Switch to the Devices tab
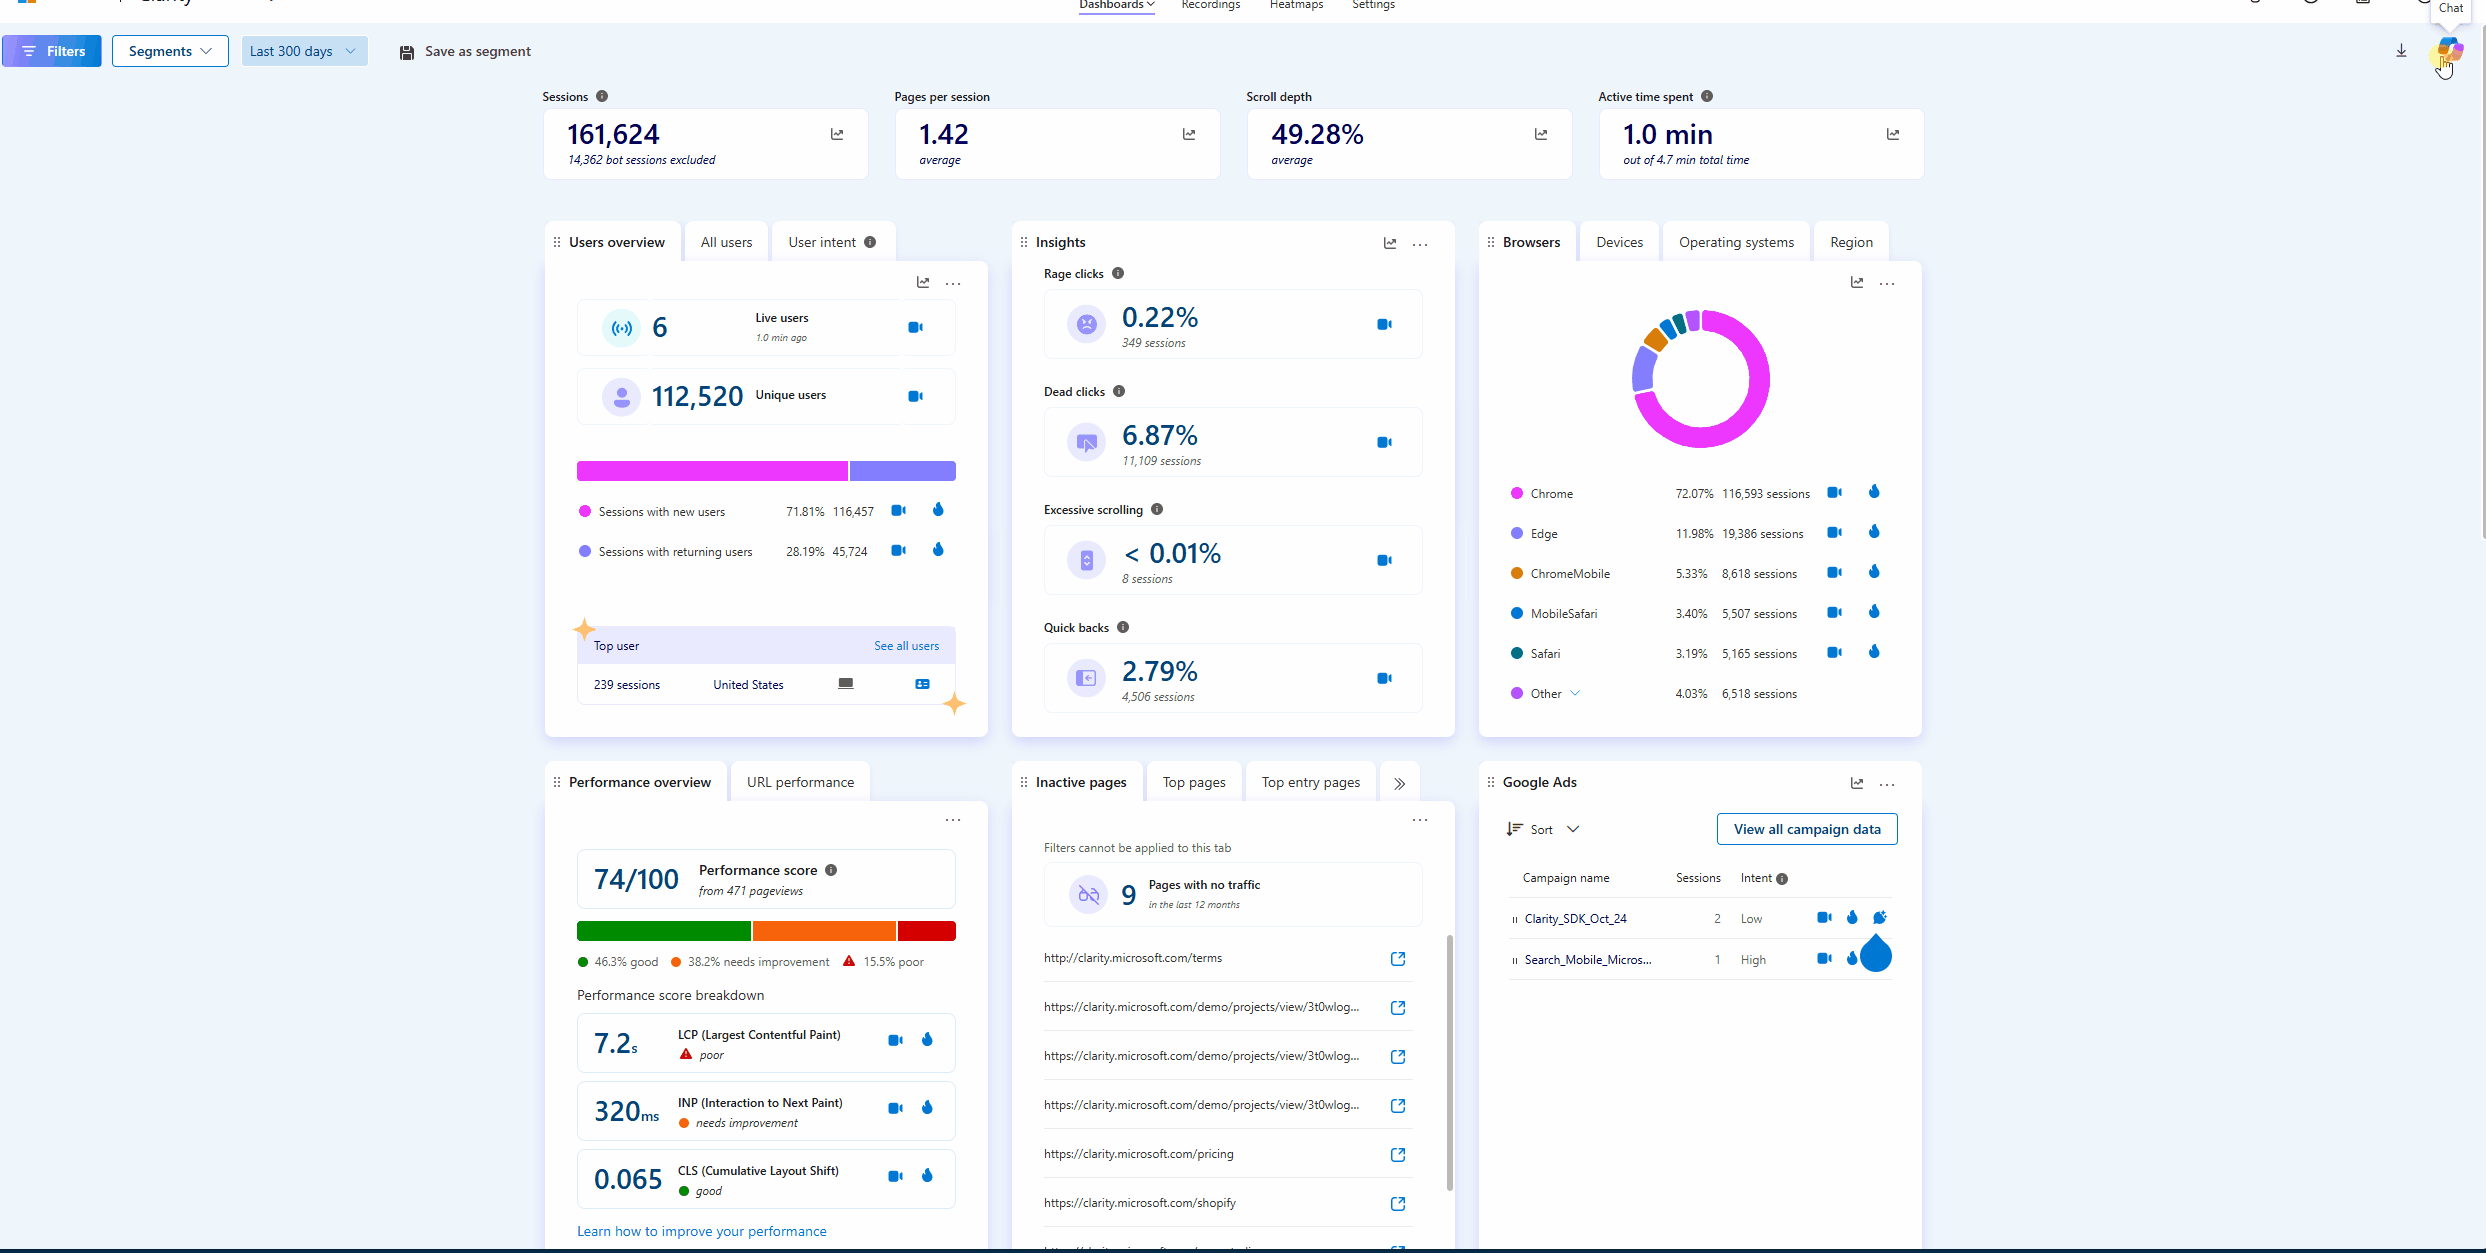Screen dimensions: 2486x1253 (1619, 242)
